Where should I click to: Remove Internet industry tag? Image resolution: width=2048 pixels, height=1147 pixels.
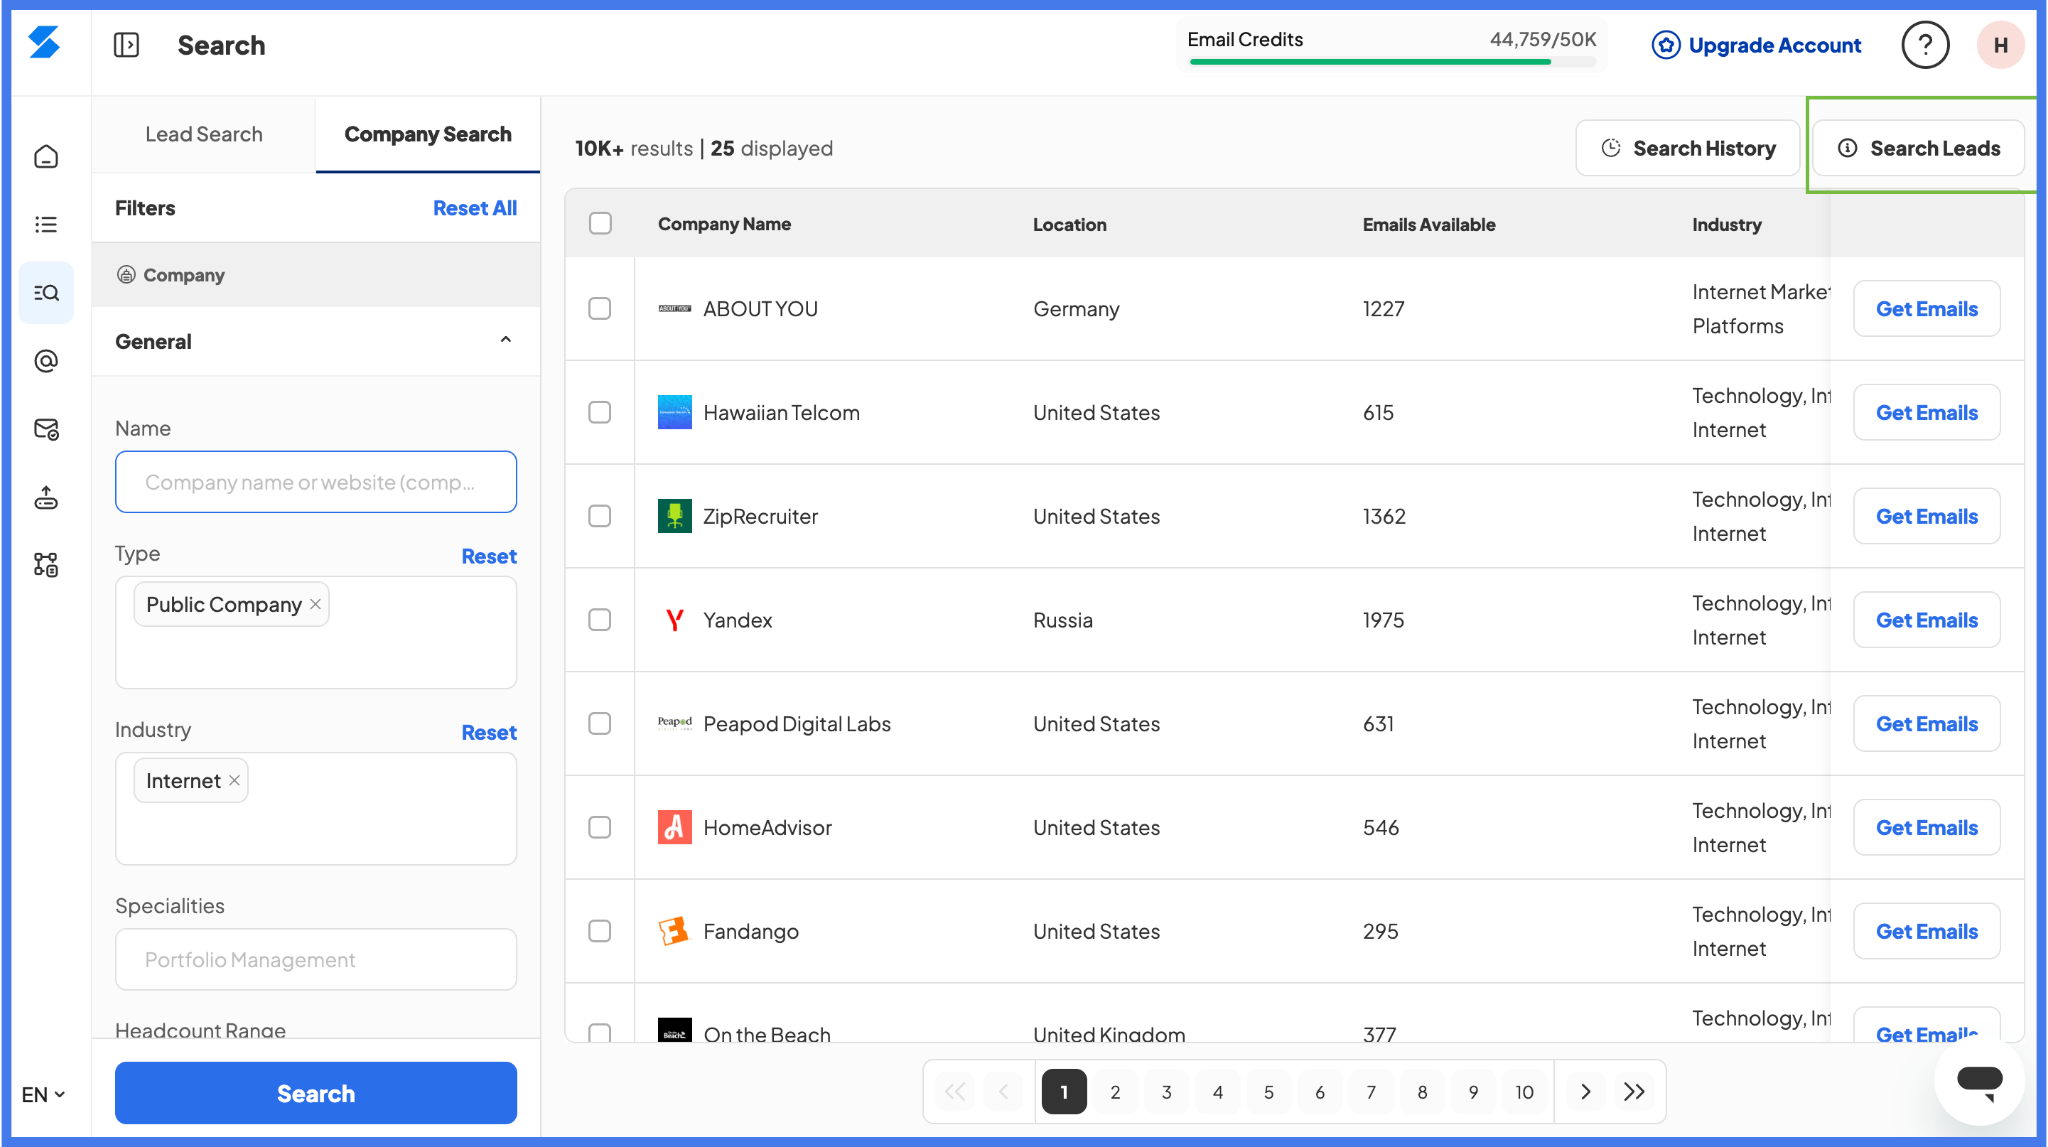coord(234,780)
